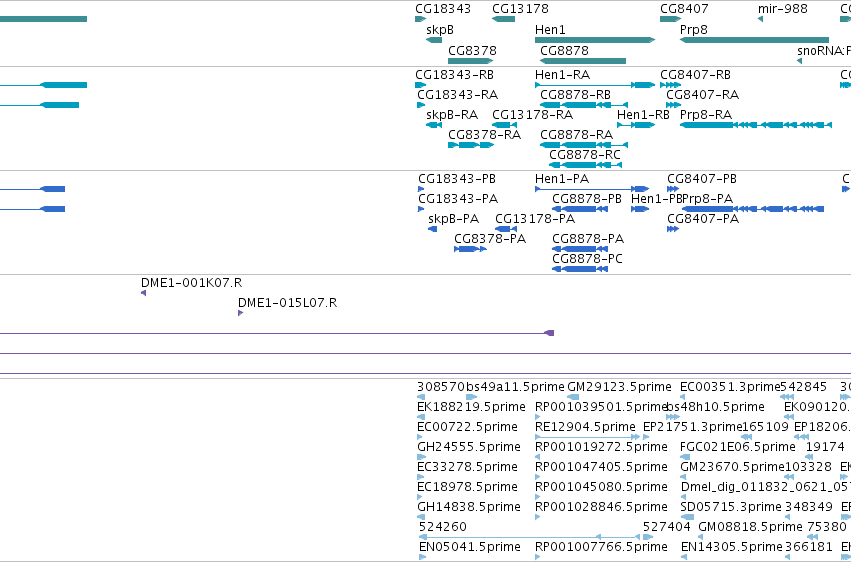Click the Hen1-RB transcript
851x562 pixels.
pyautogui.click(x=636, y=125)
